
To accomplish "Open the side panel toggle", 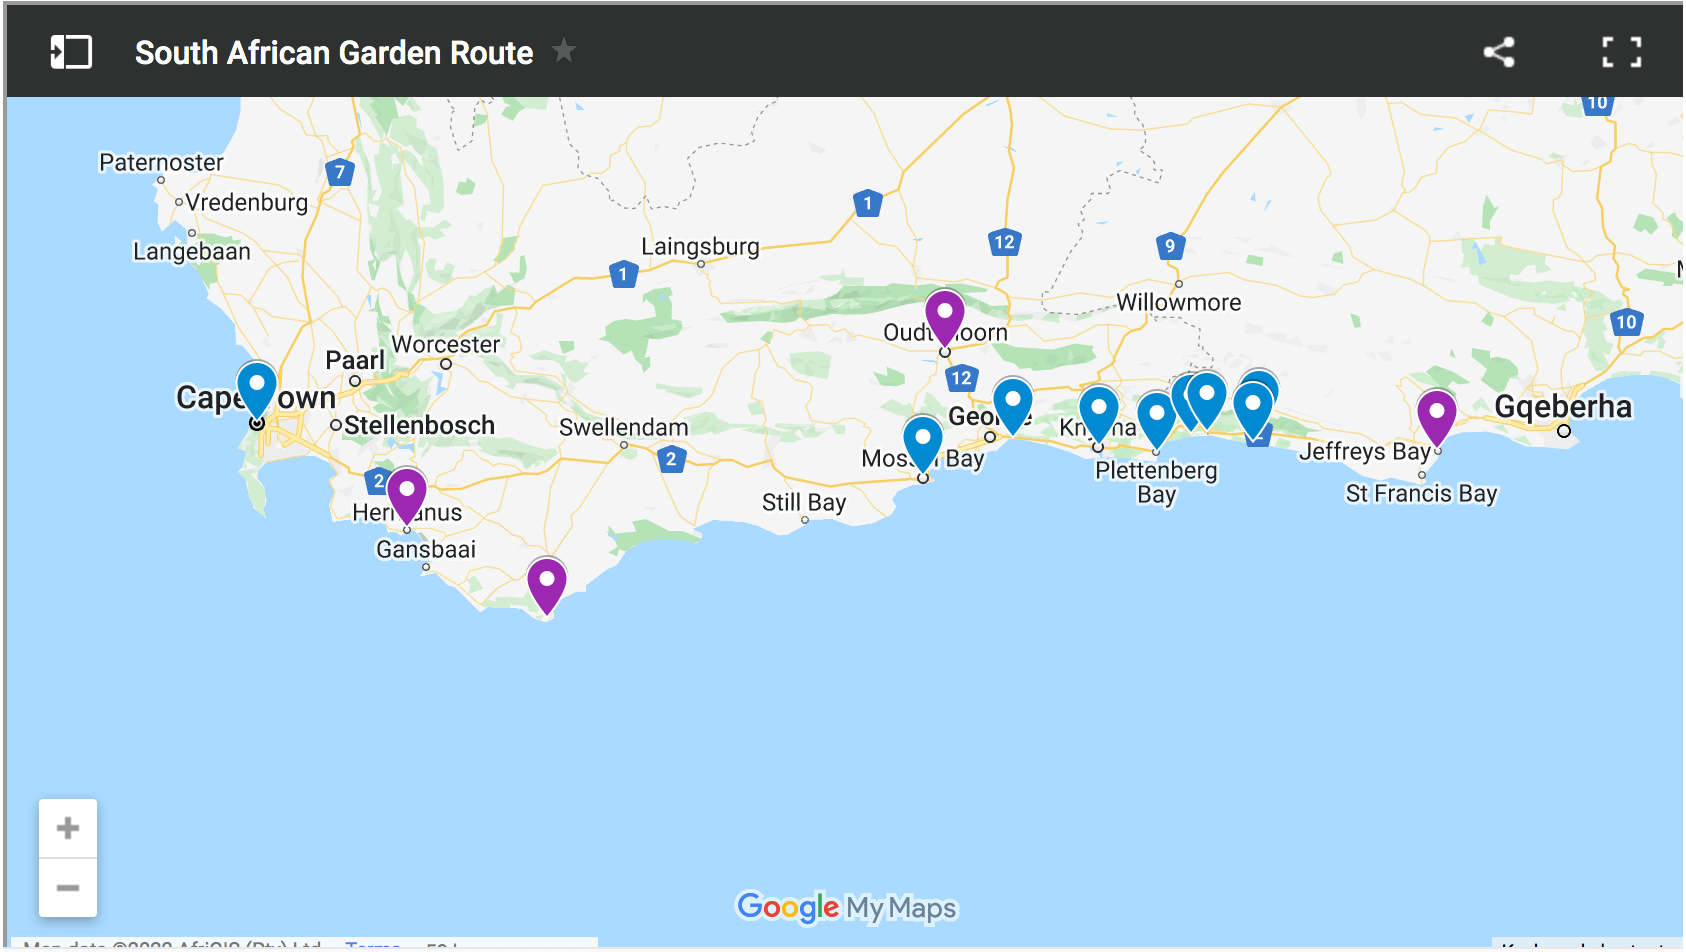I will (69, 51).
